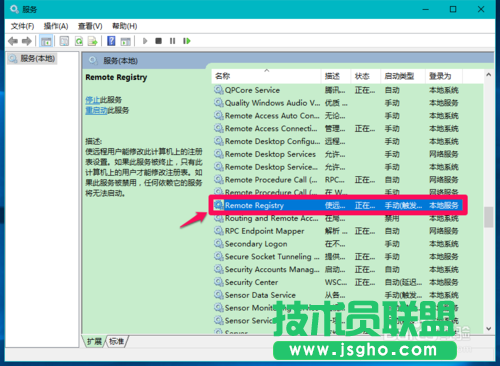
Task: Switch to the 标准 tab
Action: 117,341
